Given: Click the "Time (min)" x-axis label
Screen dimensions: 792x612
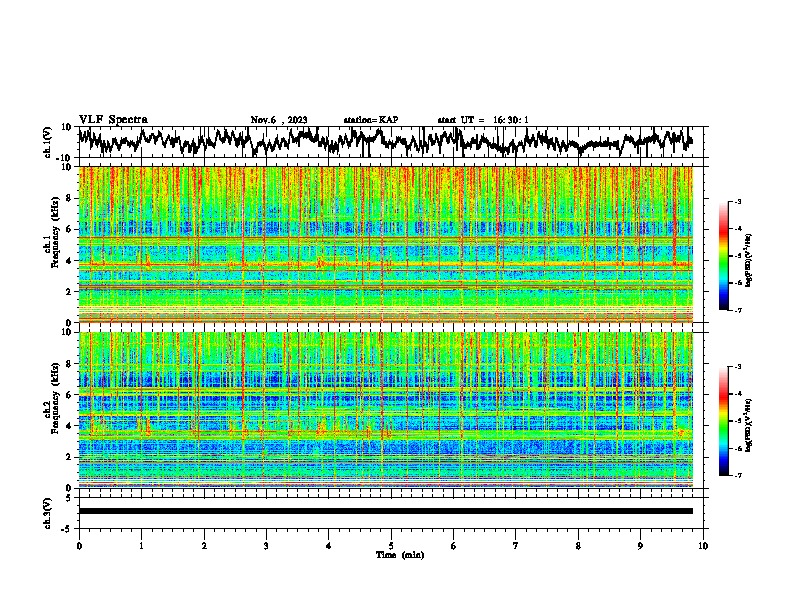Looking at the screenshot, I should [x=400, y=555].
